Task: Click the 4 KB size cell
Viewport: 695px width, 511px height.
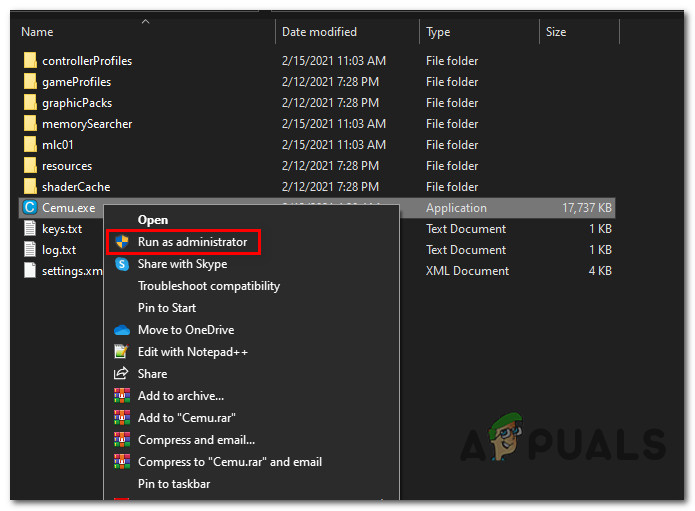Action: pyautogui.click(x=600, y=271)
